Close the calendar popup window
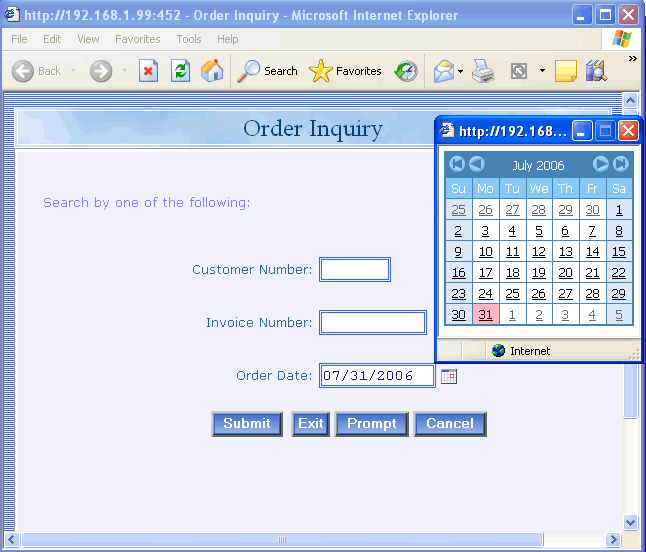 tap(628, 131)
